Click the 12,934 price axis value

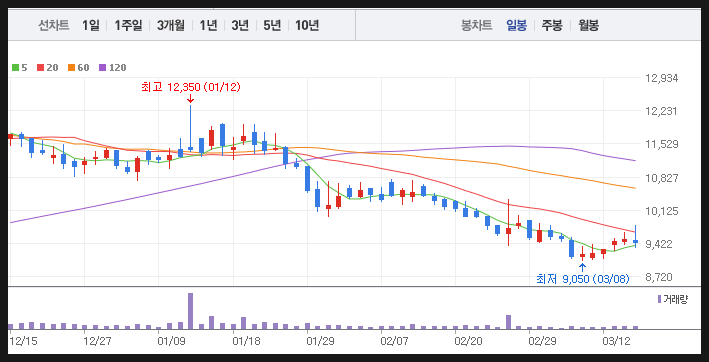(x=662, y=79)
